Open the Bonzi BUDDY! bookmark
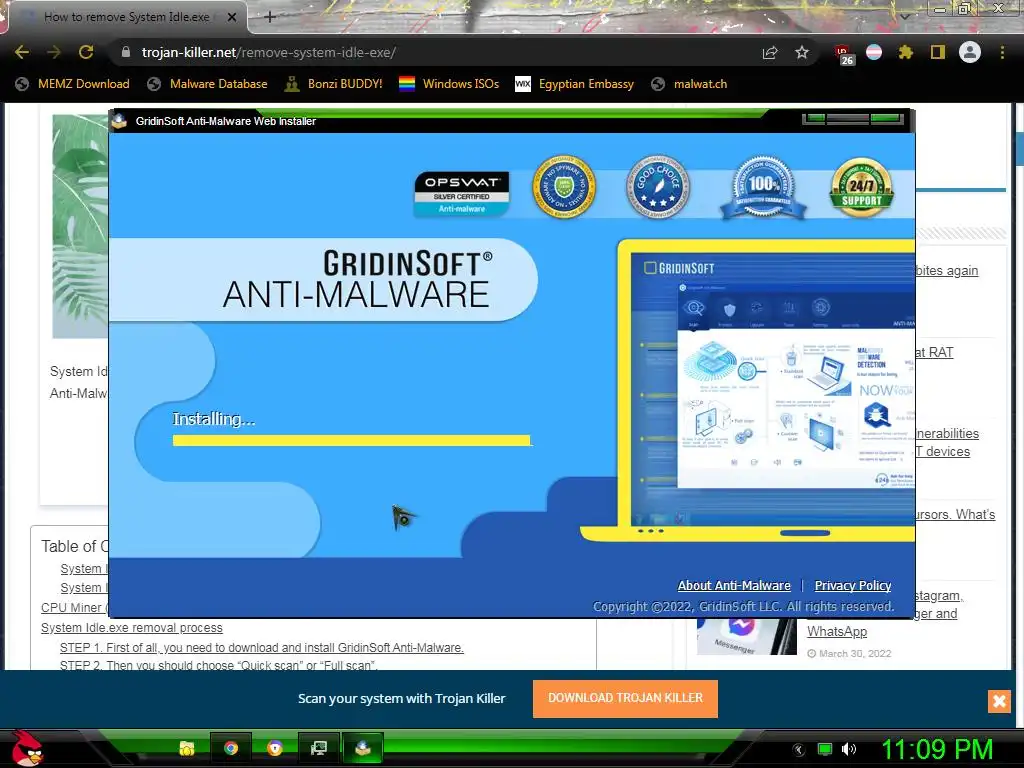The image size is (1024, 768). pyautogui.click(x=334, y=84)
